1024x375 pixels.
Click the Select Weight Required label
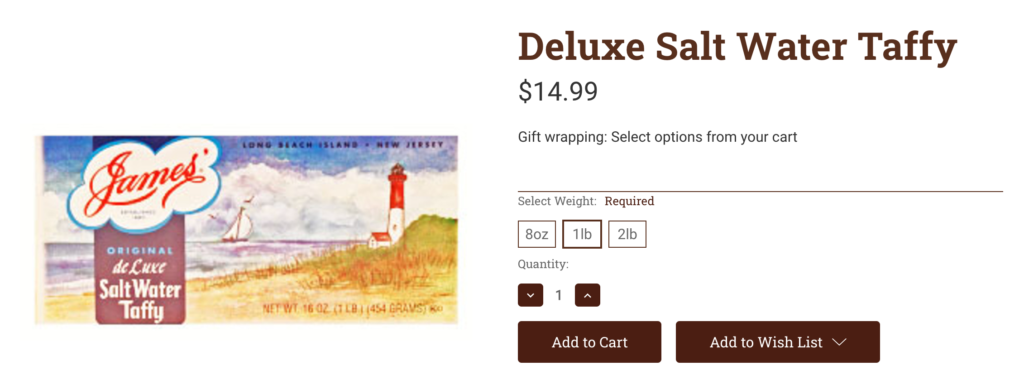point(586,201)
